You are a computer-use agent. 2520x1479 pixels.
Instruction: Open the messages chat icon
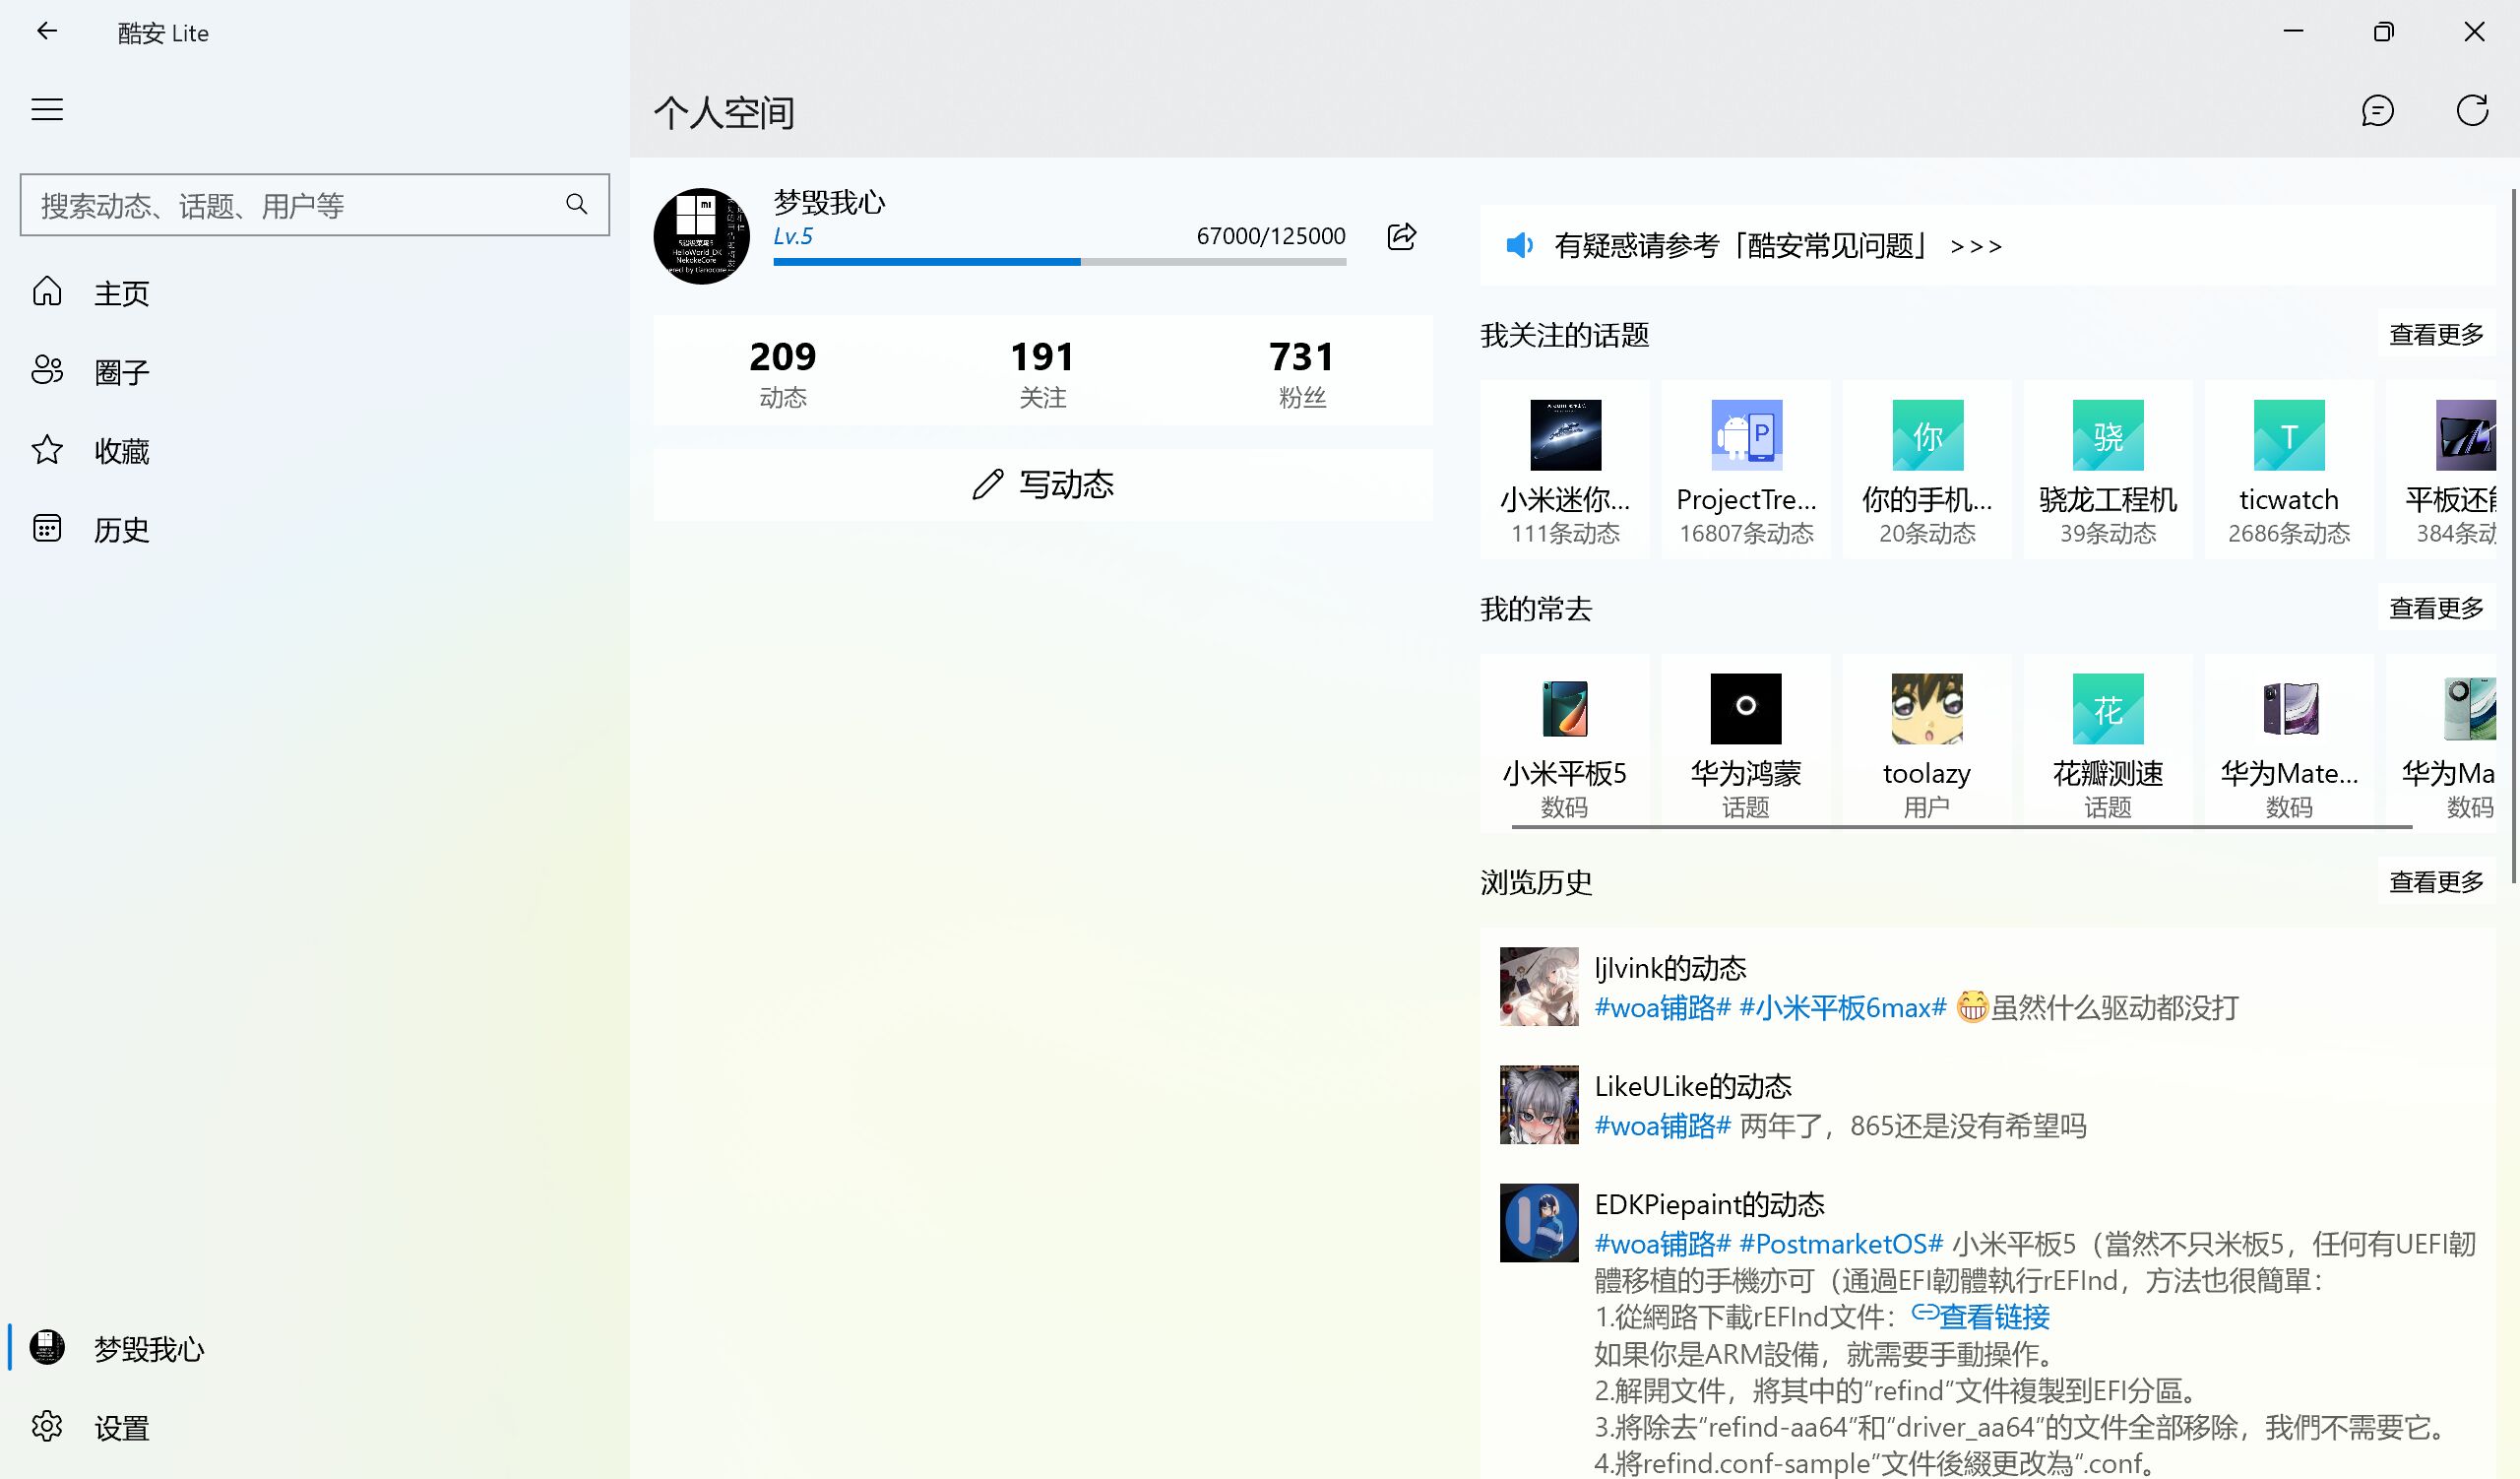[x=2377, y=111]
